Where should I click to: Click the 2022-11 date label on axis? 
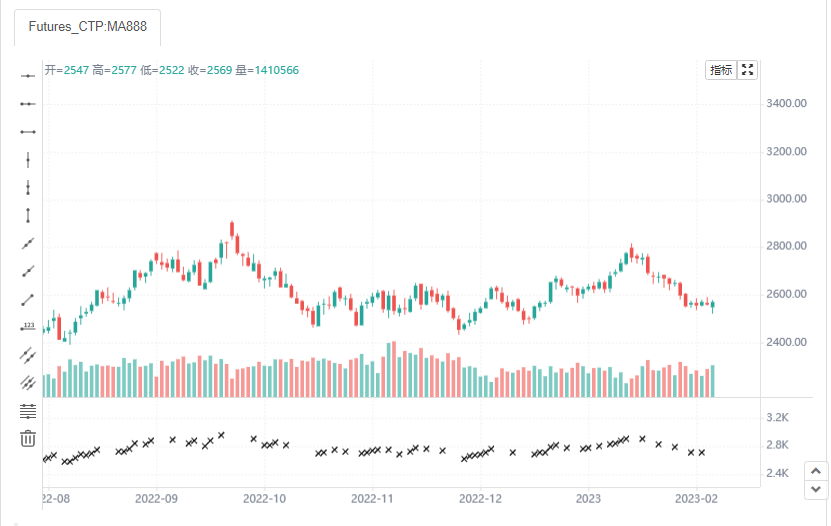pyautogui.click(x=372, y=499)
